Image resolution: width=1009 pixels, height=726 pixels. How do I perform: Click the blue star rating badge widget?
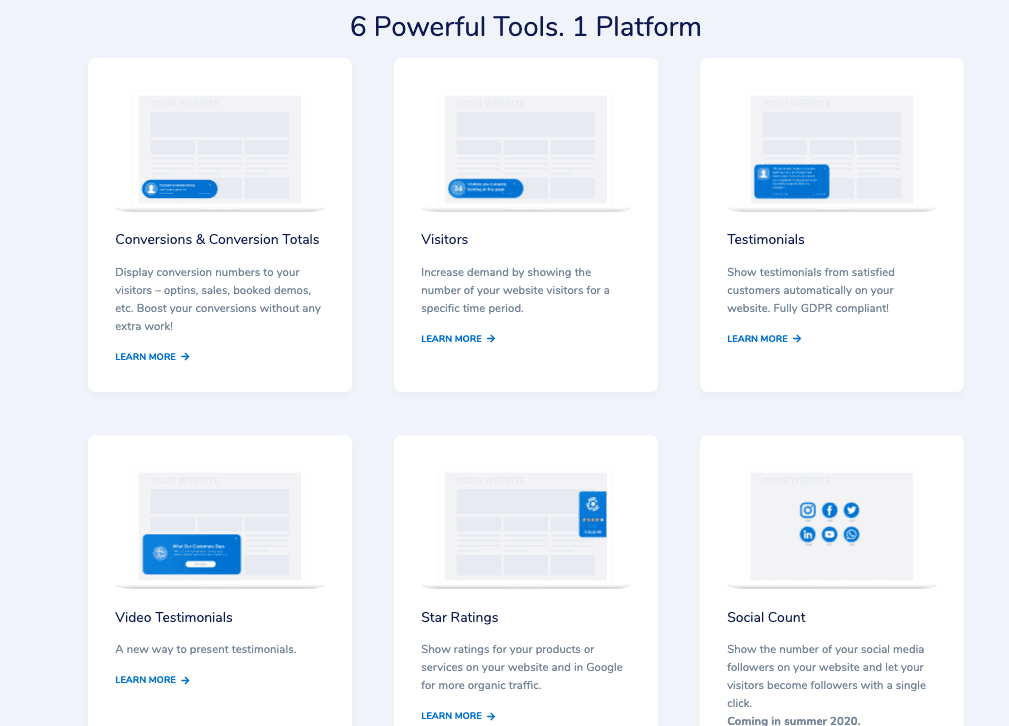pyautogui.click(x=593, y=514)
